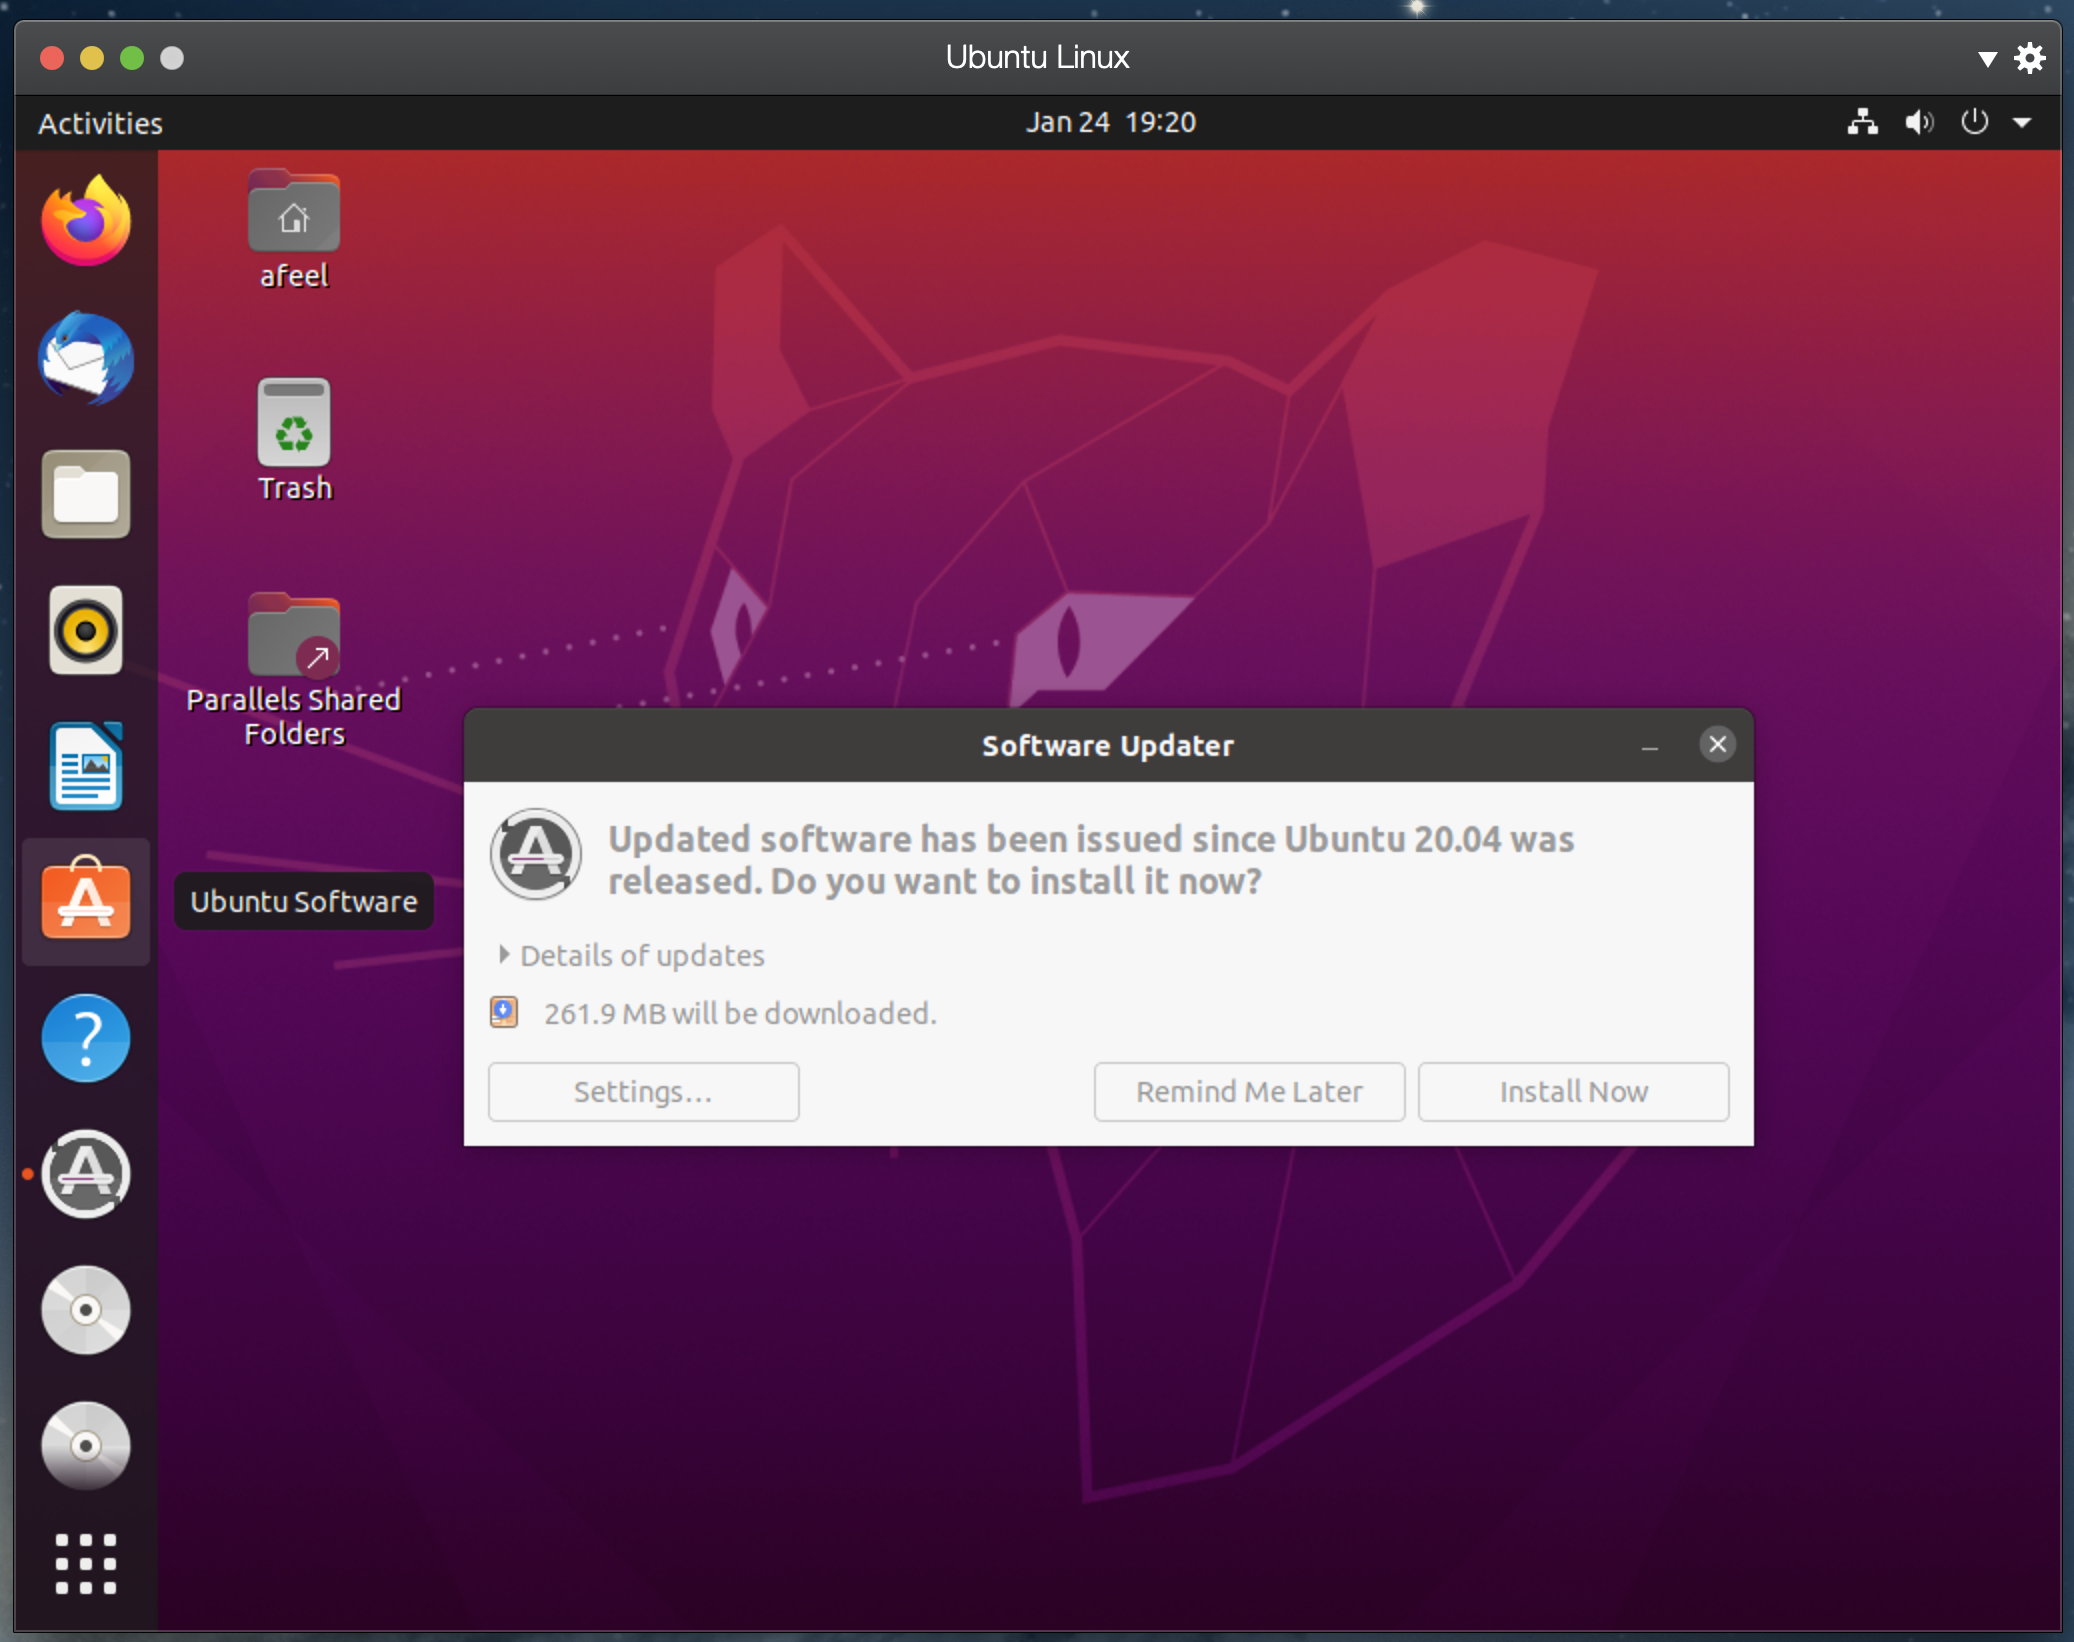Open the first optical disc icon
Image resolution: width=2074 pixels, height=1642 pixels.
click(x=86, y=1310)
